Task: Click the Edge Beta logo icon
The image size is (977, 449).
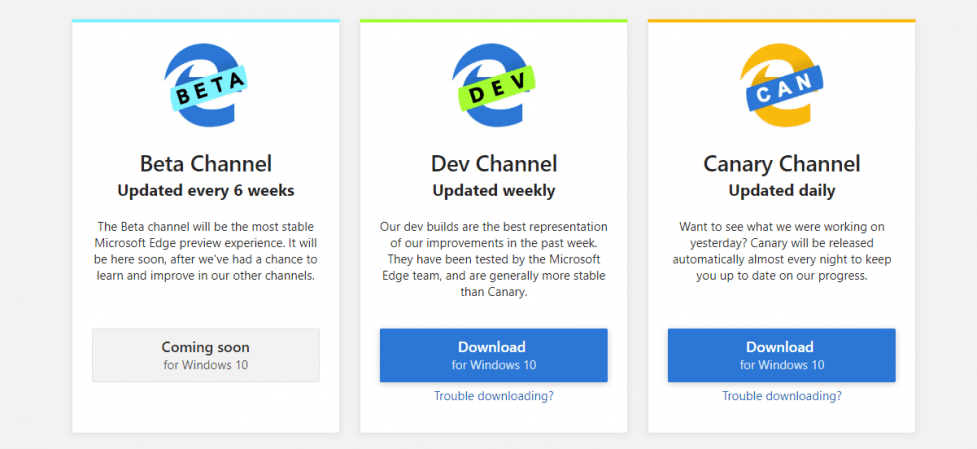Action: (x=206, y=85)
